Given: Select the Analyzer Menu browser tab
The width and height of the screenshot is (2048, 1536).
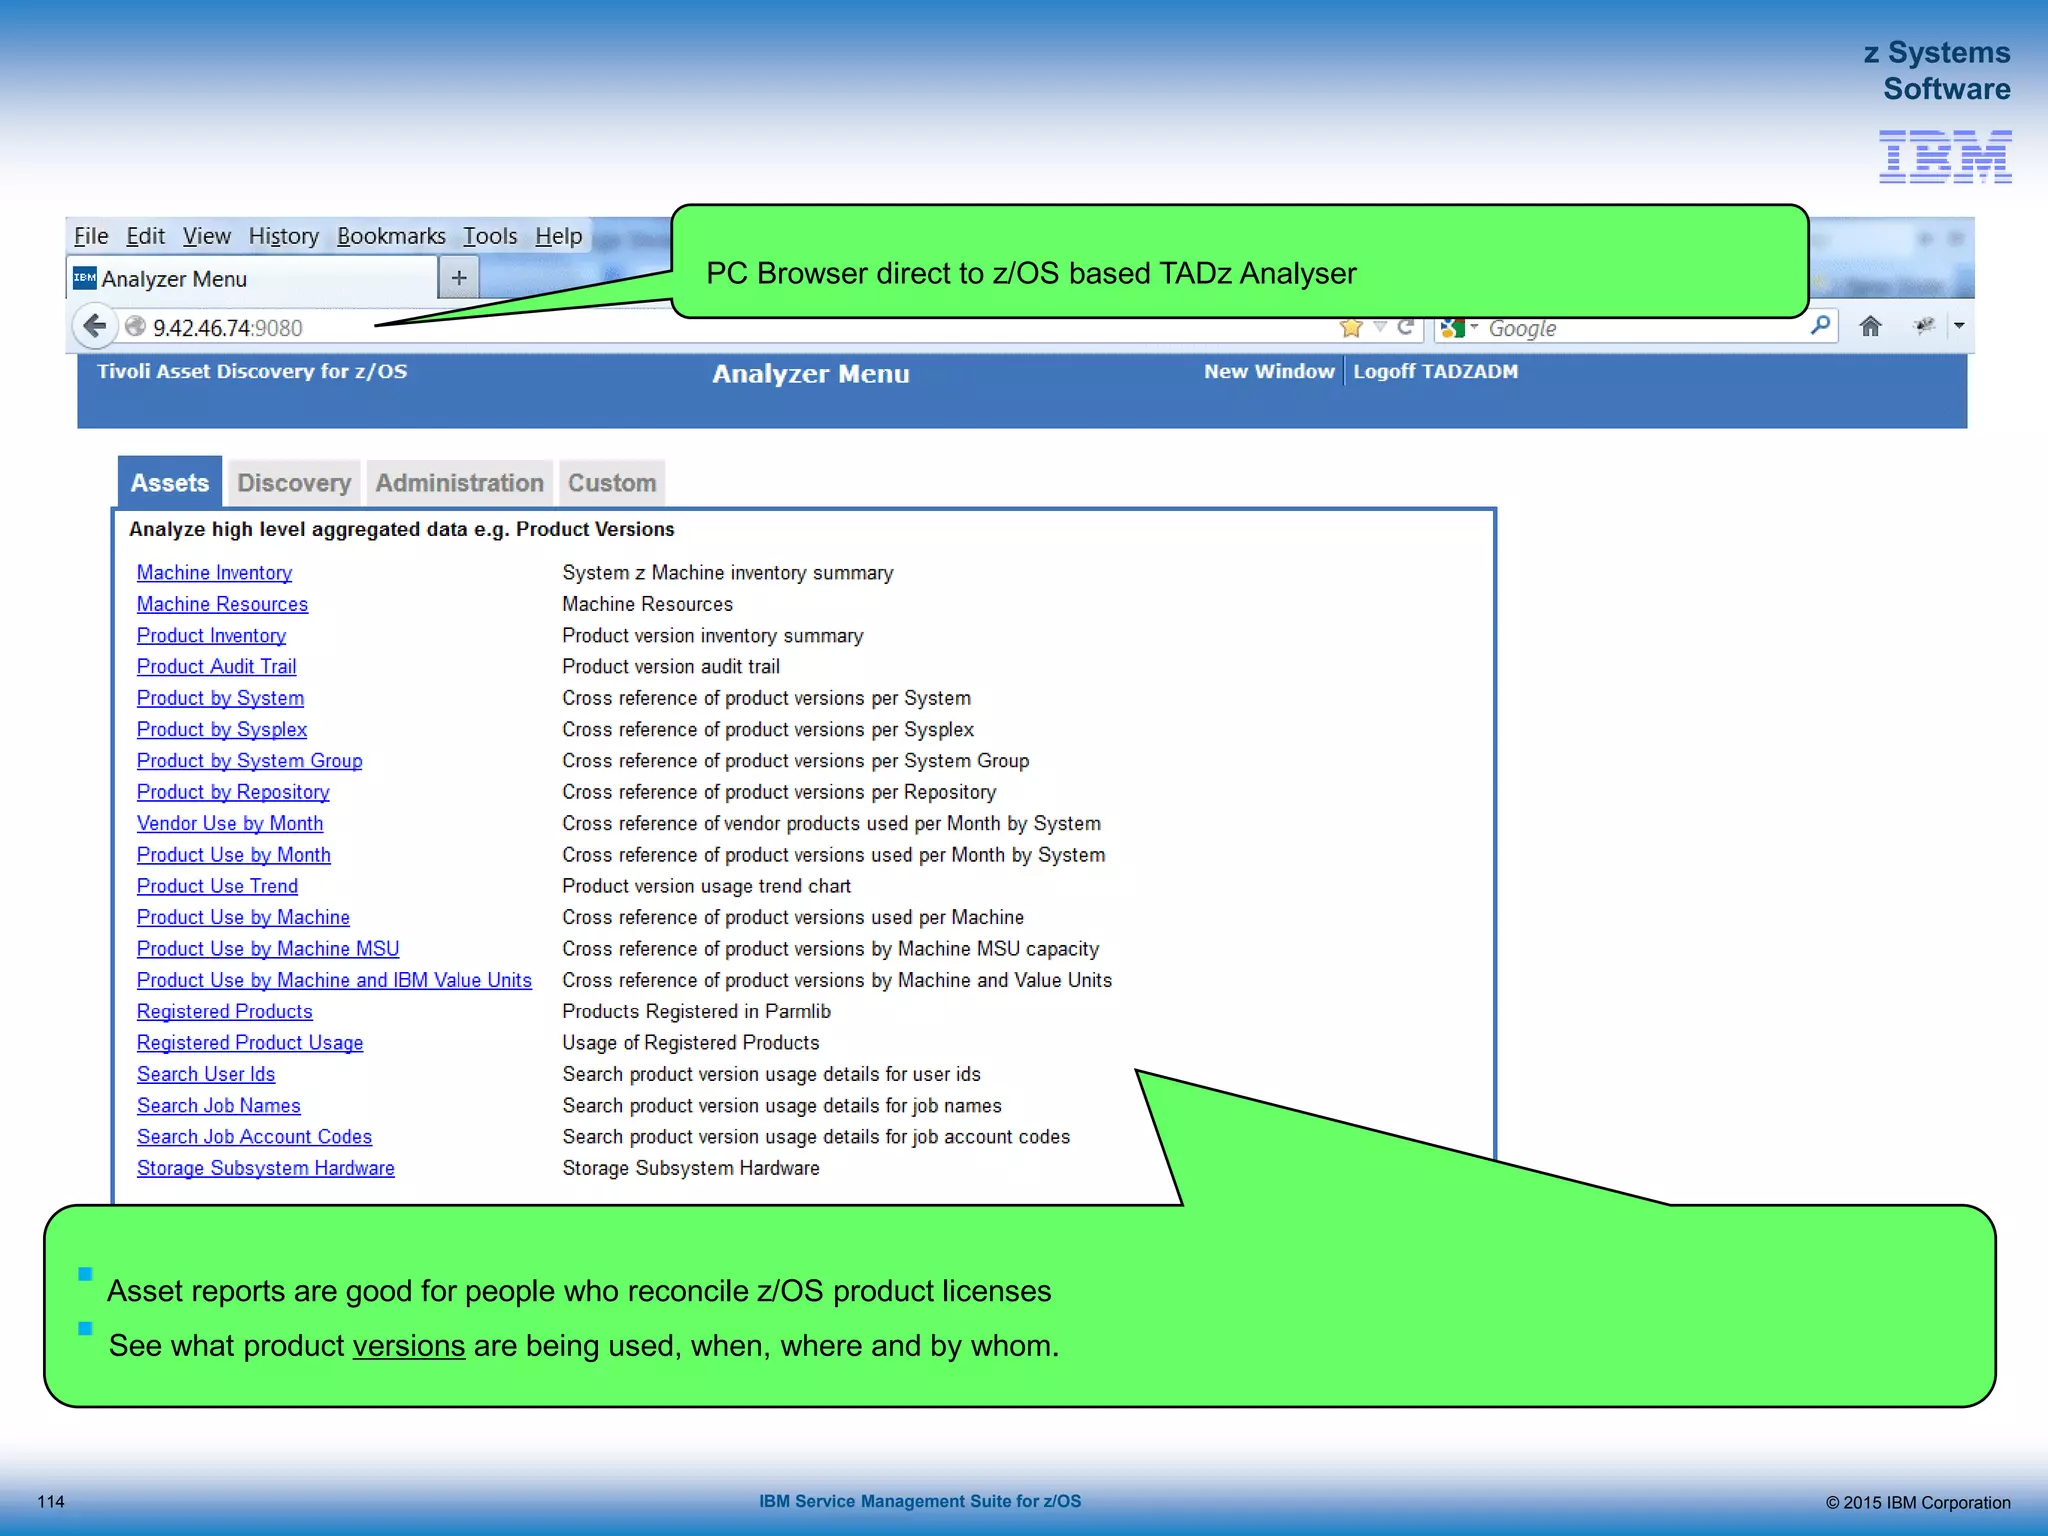Looking at the screenshot, I should pos(252,278).
